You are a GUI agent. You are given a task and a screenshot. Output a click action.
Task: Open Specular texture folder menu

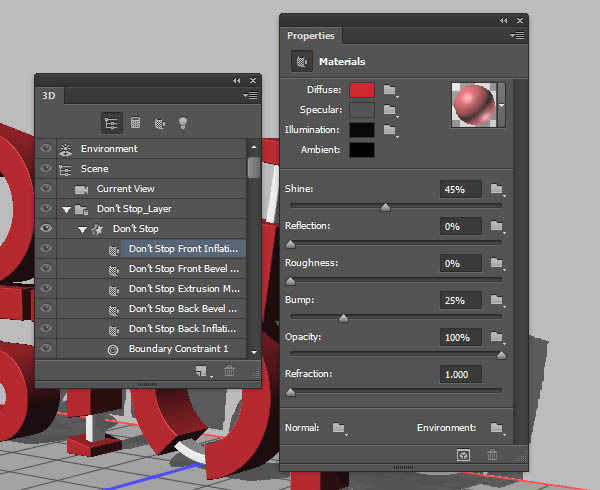(x=391, y=110)
